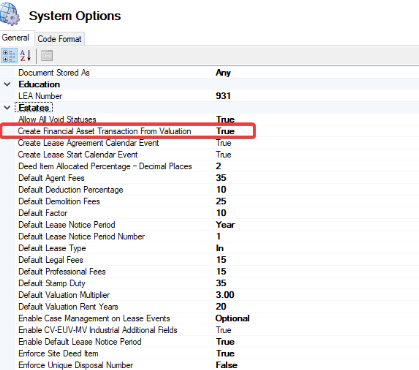Click the value 2 for Decimal Places

click(x=218, y=166)
